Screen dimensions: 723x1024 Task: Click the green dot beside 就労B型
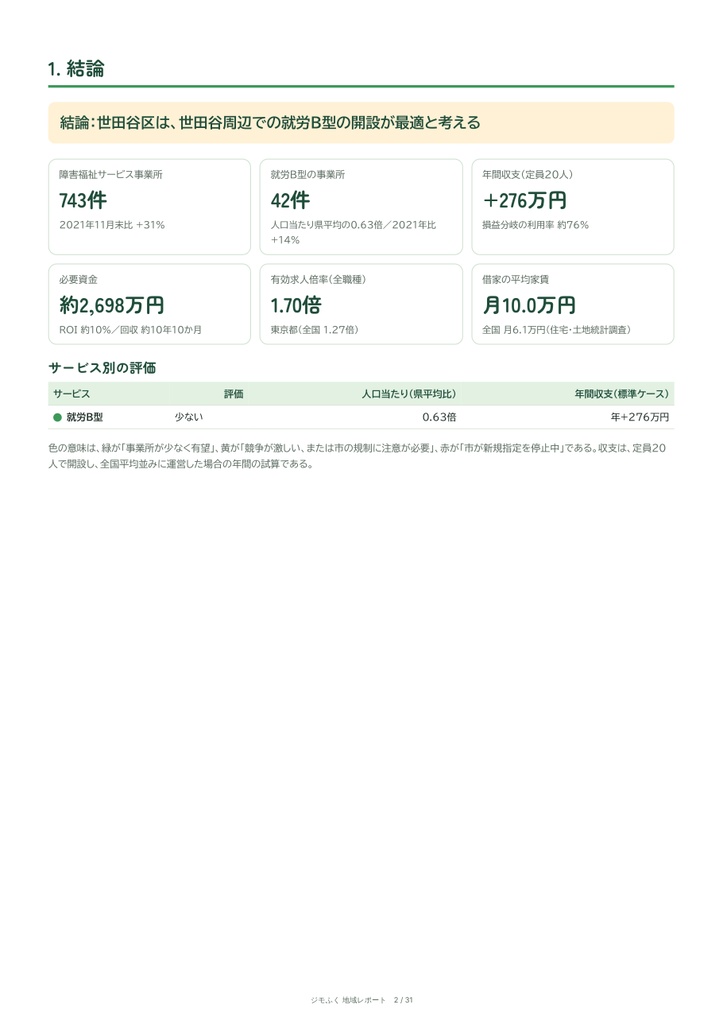pos(57,417)
